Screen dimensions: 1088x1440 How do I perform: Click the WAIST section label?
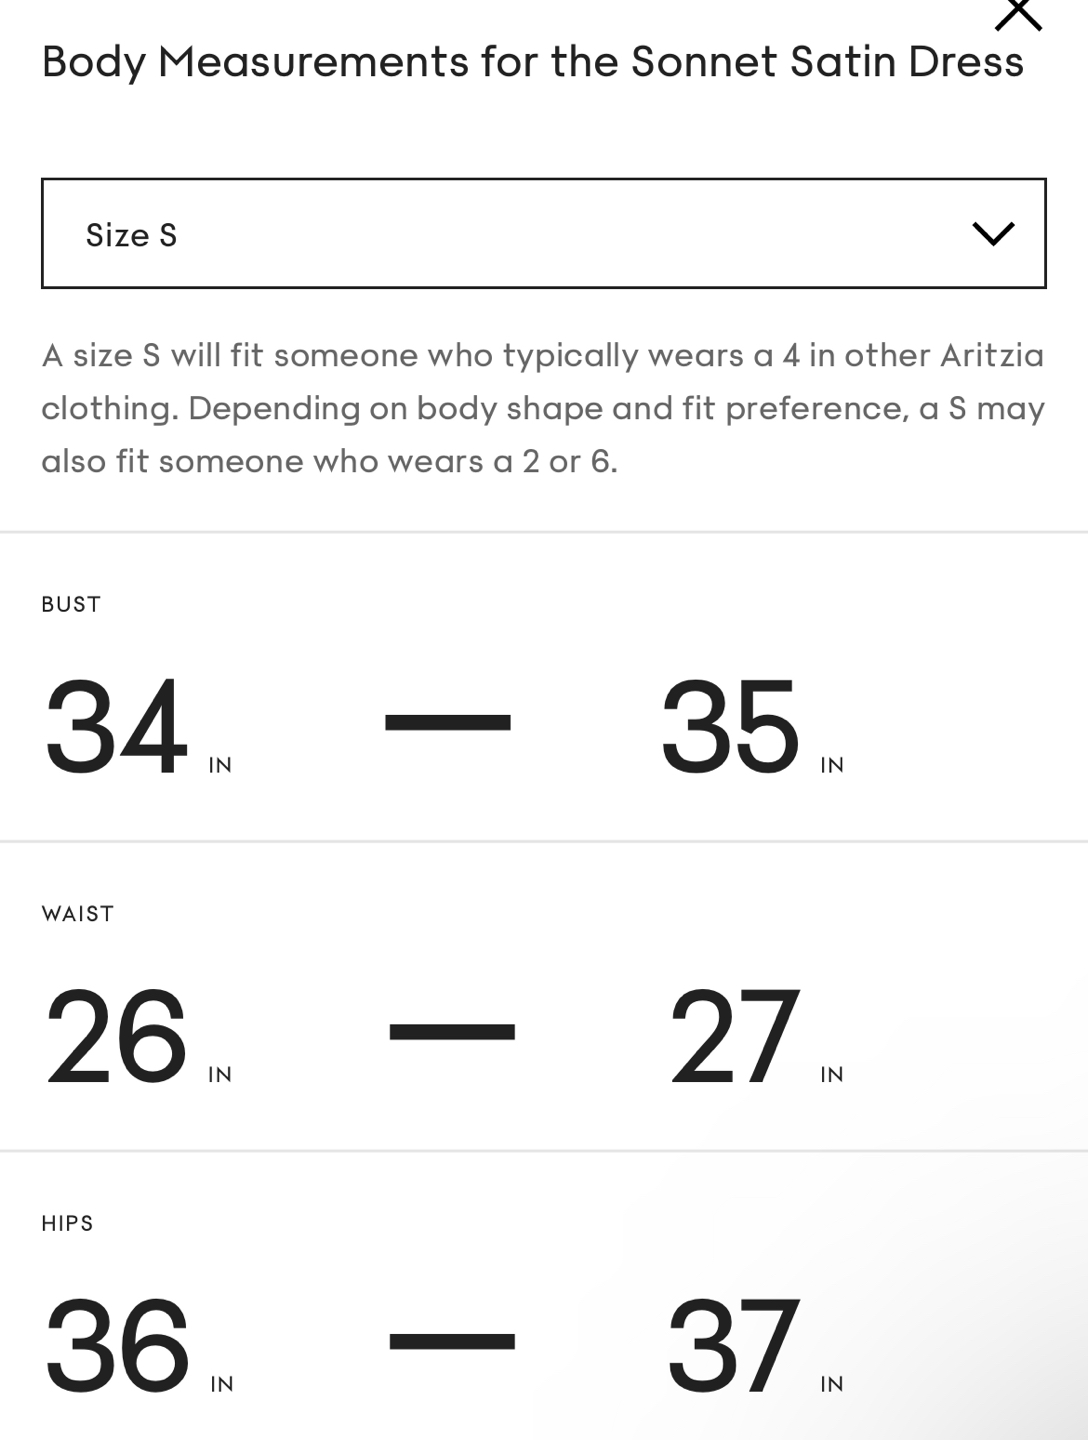(78, 913)
